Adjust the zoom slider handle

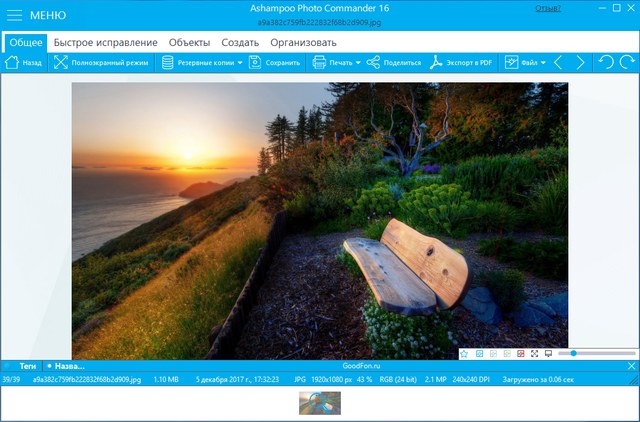pyautogui.click(x=573, y=354)
